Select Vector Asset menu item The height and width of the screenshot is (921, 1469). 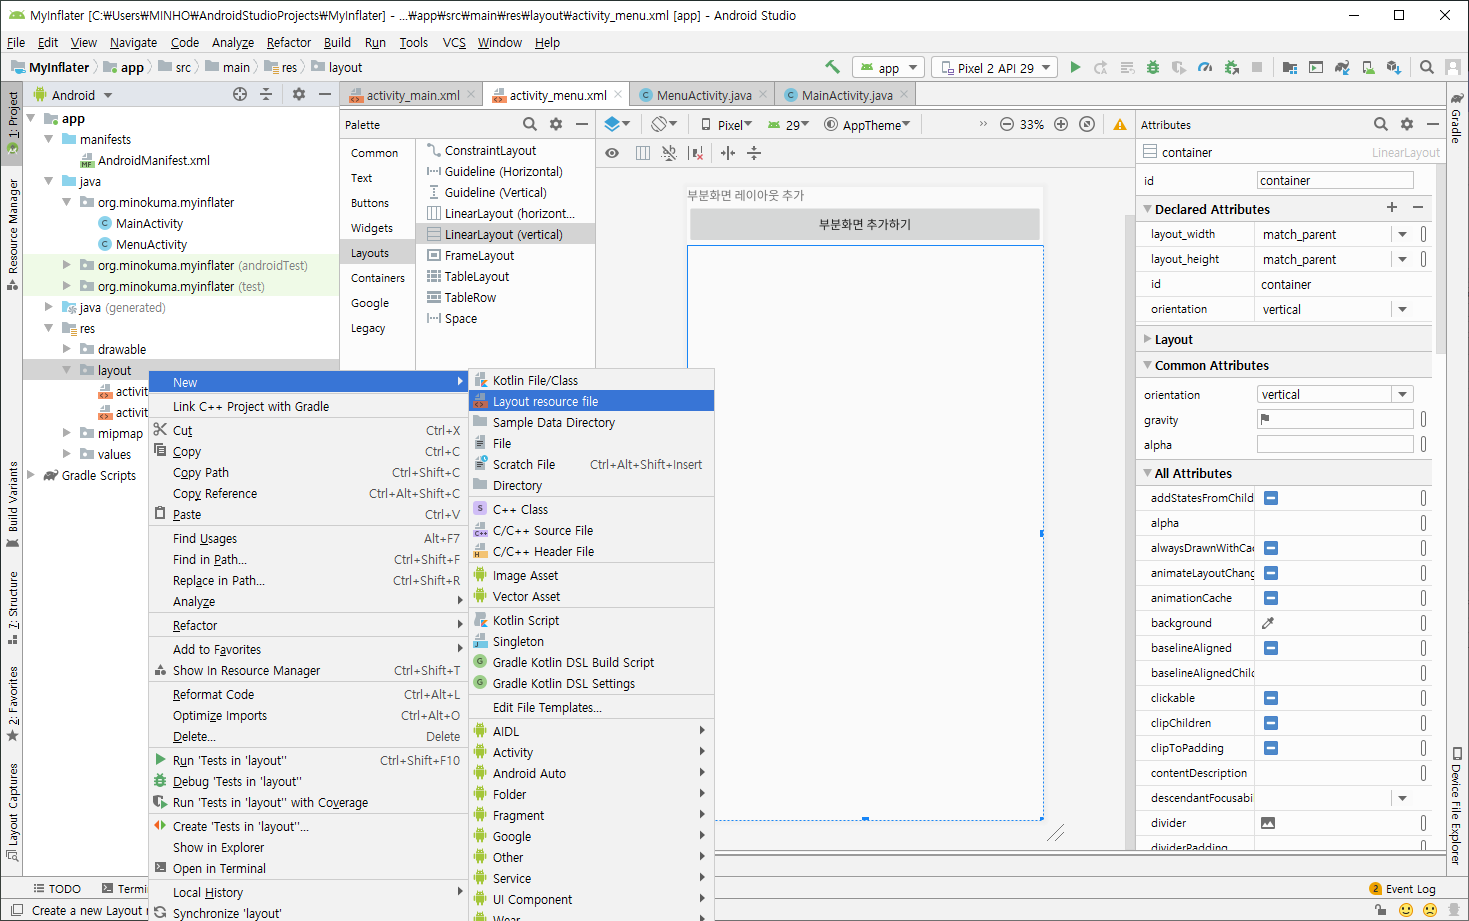[591, 596]
